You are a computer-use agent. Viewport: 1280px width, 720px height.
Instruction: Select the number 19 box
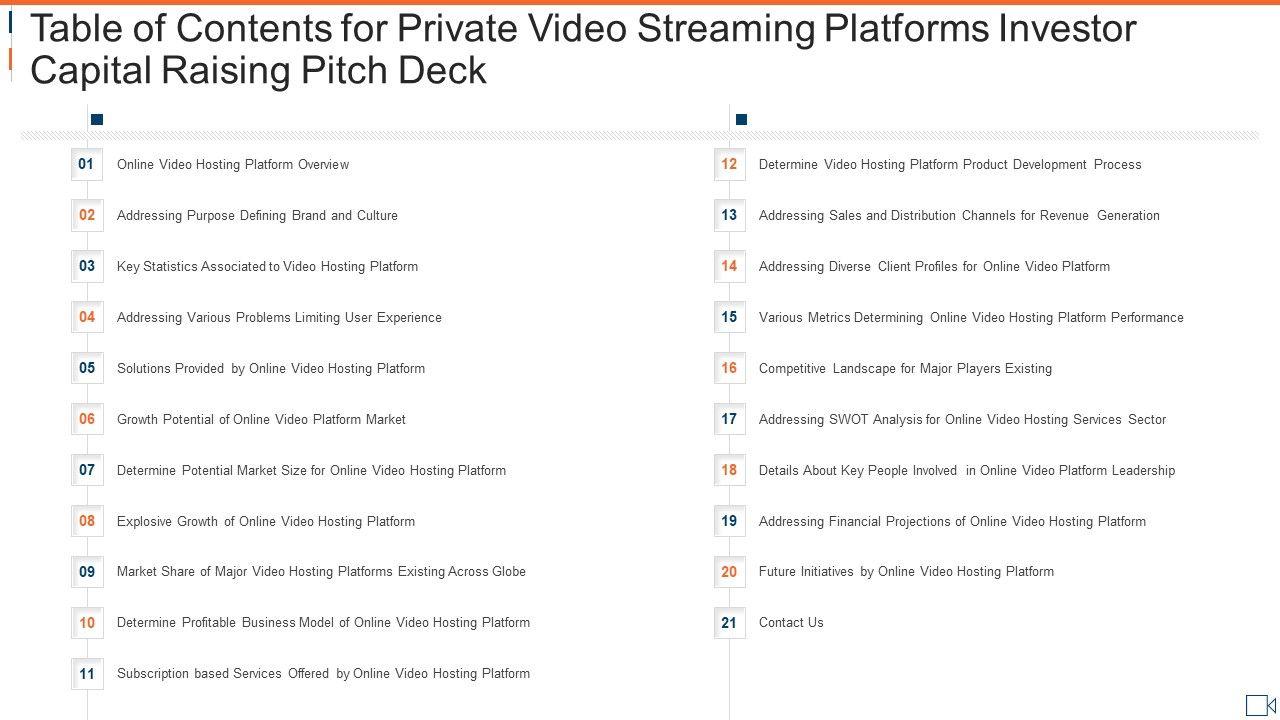pyautogui.click(x=729, y=521)
